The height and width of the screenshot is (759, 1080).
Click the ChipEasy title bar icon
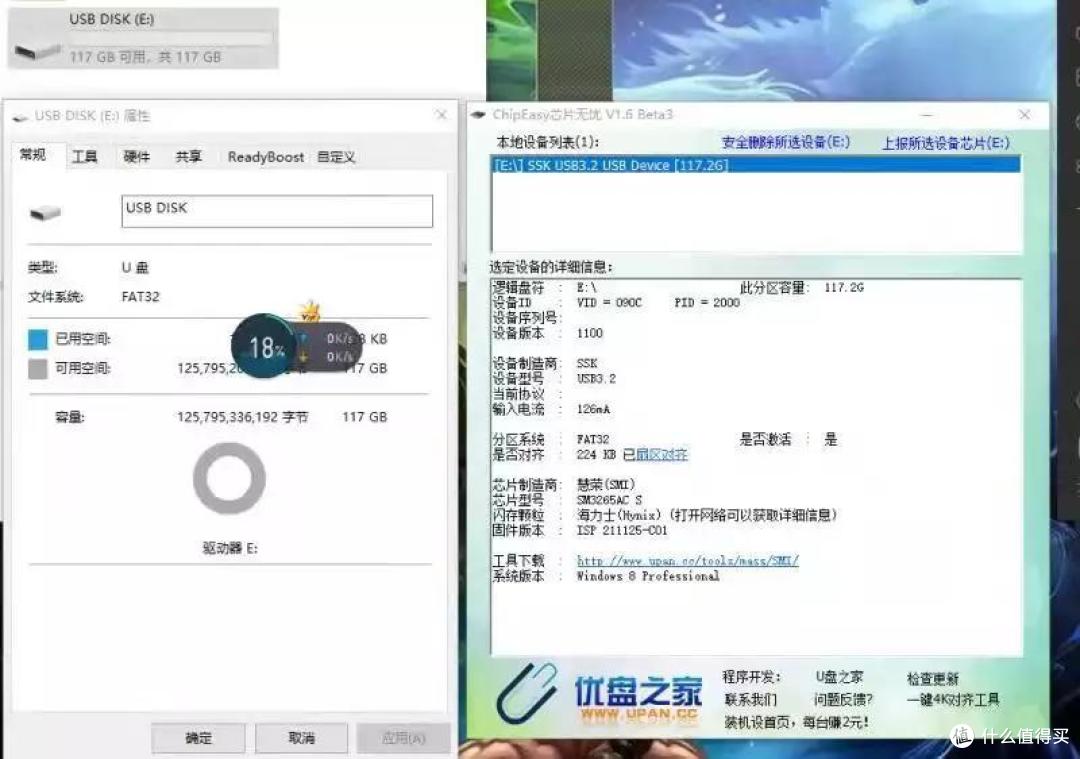[x=479, y=115]
